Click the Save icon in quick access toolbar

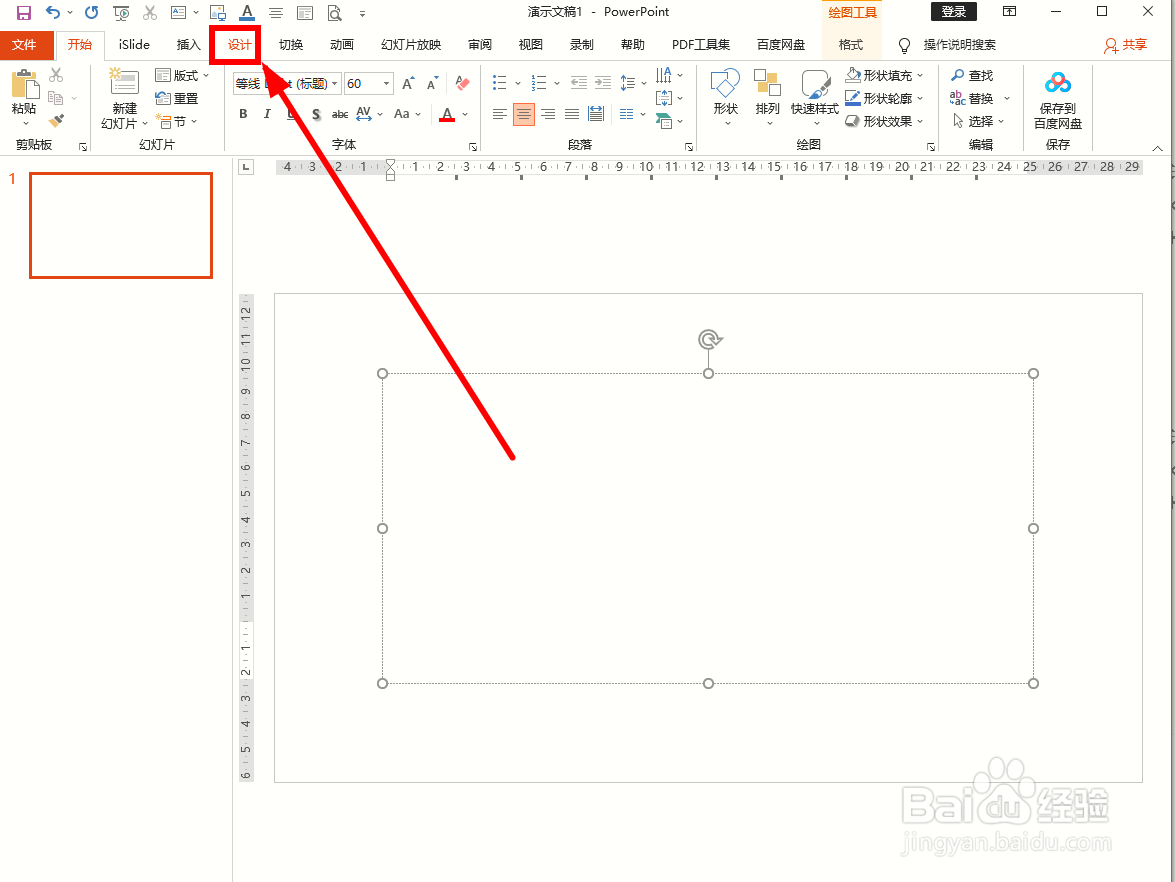24,13
